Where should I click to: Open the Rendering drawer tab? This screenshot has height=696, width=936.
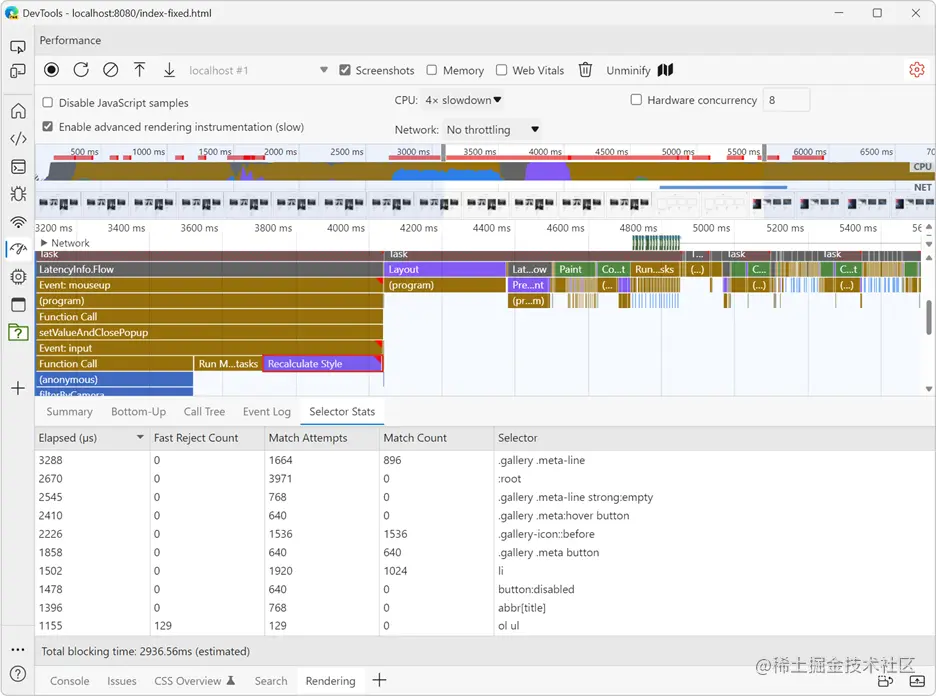click(x=330, y=681)
